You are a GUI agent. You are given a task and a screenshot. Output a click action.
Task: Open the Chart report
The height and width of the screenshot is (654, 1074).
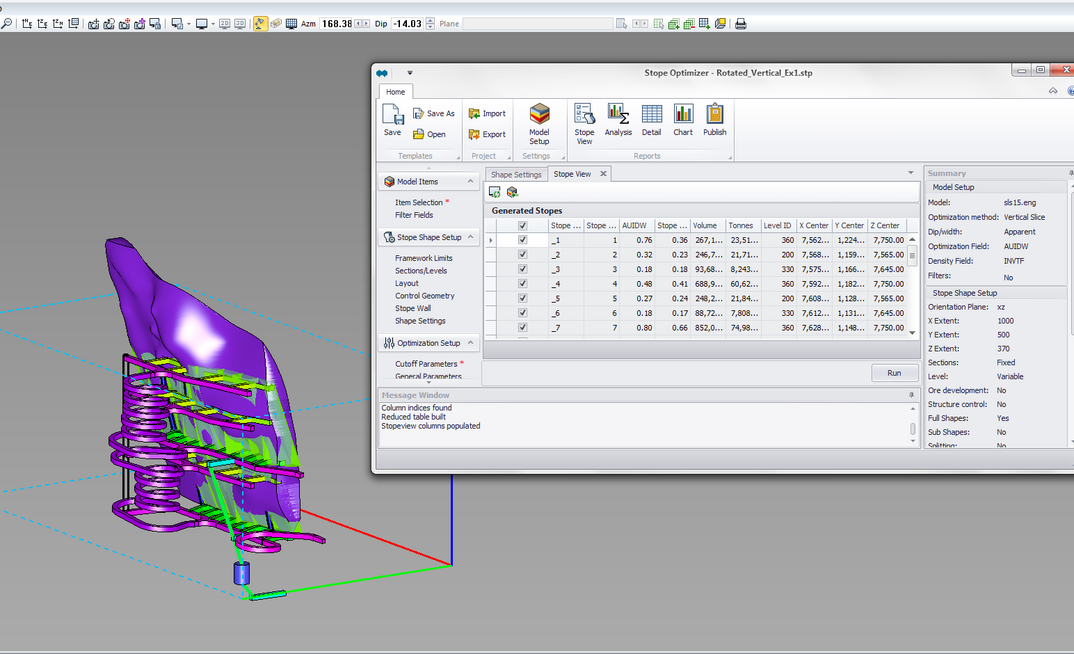(683, 120)
